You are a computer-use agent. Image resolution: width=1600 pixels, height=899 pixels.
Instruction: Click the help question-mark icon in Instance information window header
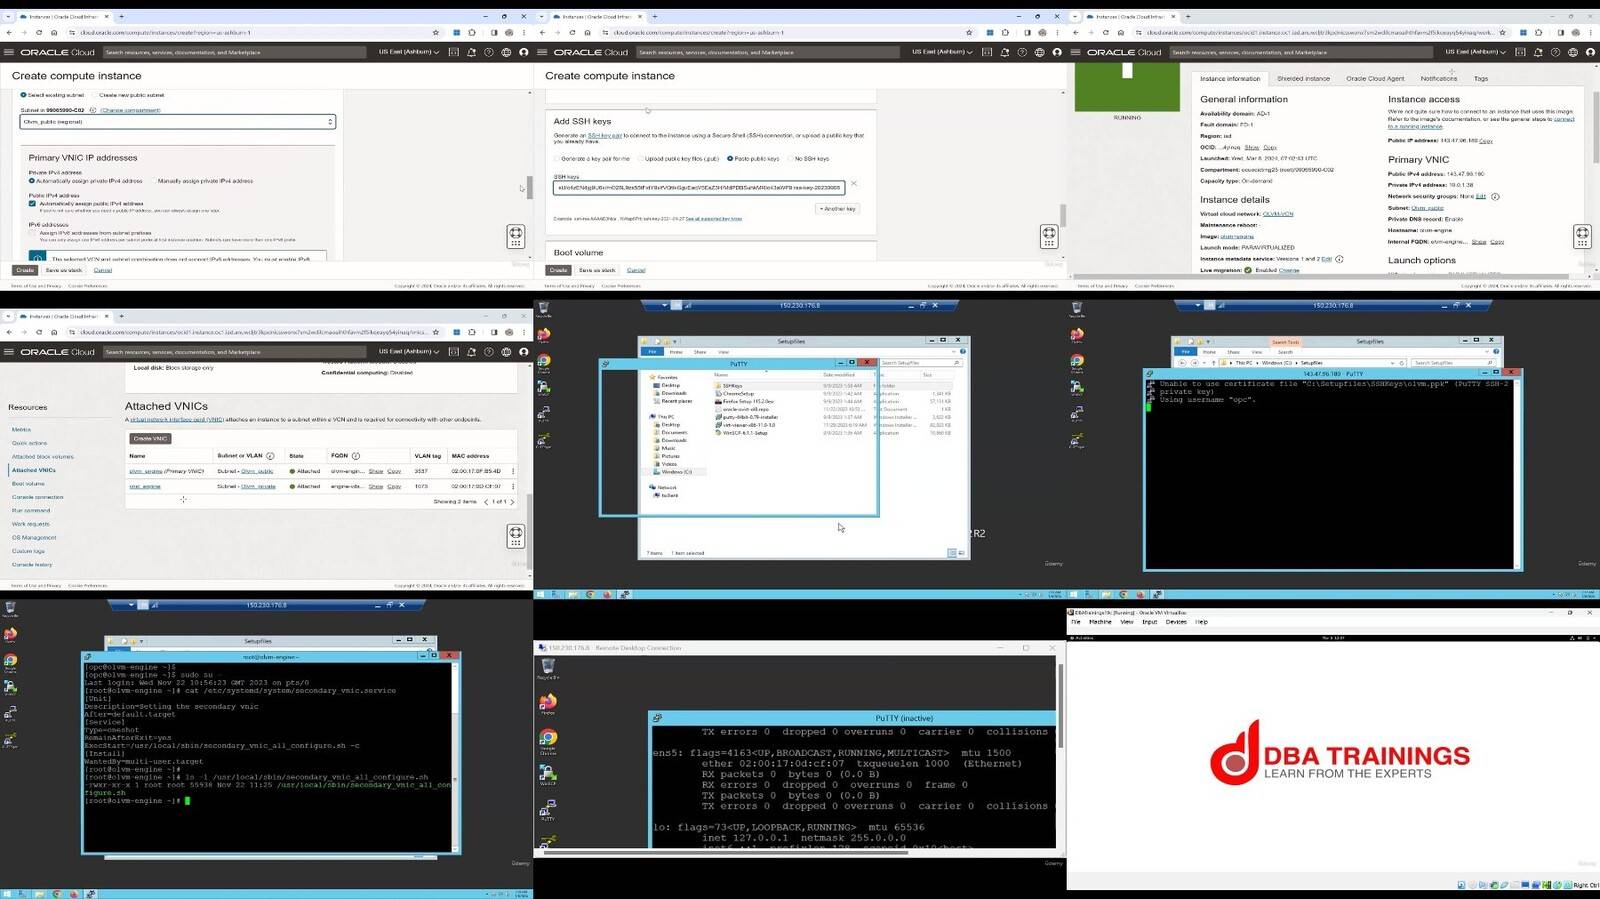pyautogui.click(x=1555, y=52)
